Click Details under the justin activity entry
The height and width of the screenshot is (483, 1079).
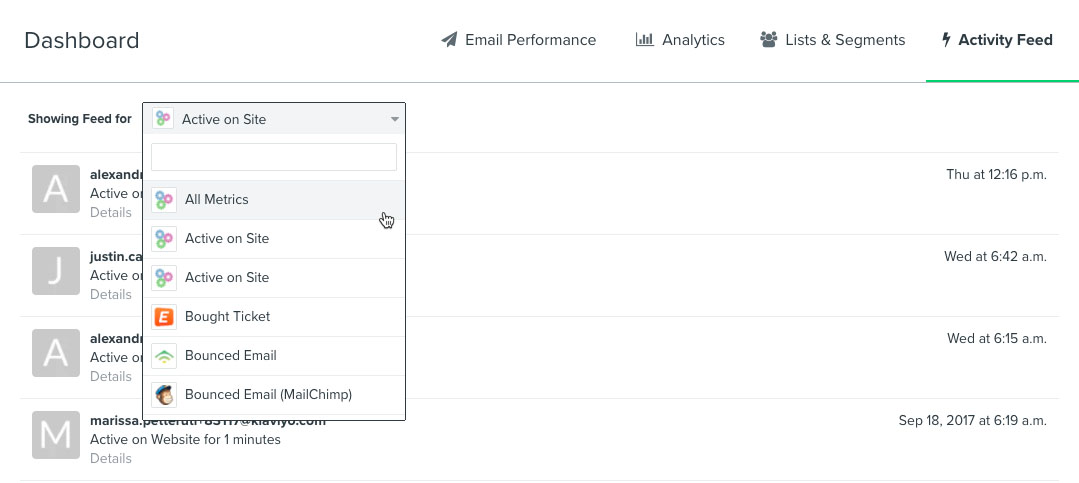(x=111, y=295)
